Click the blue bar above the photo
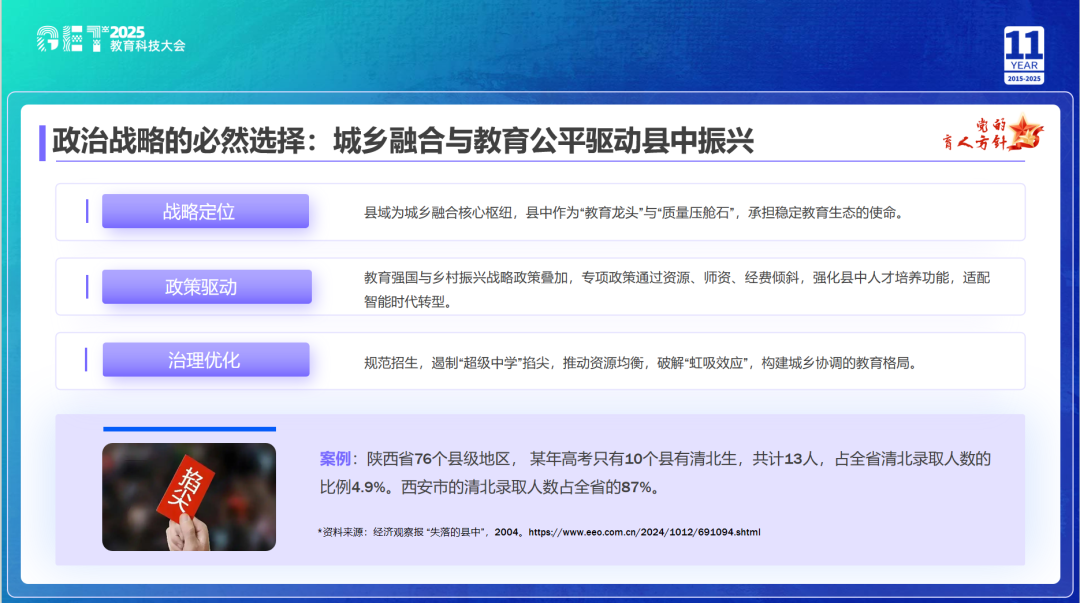This screenshot has width=1080, height=603. [x=189, y=429]
